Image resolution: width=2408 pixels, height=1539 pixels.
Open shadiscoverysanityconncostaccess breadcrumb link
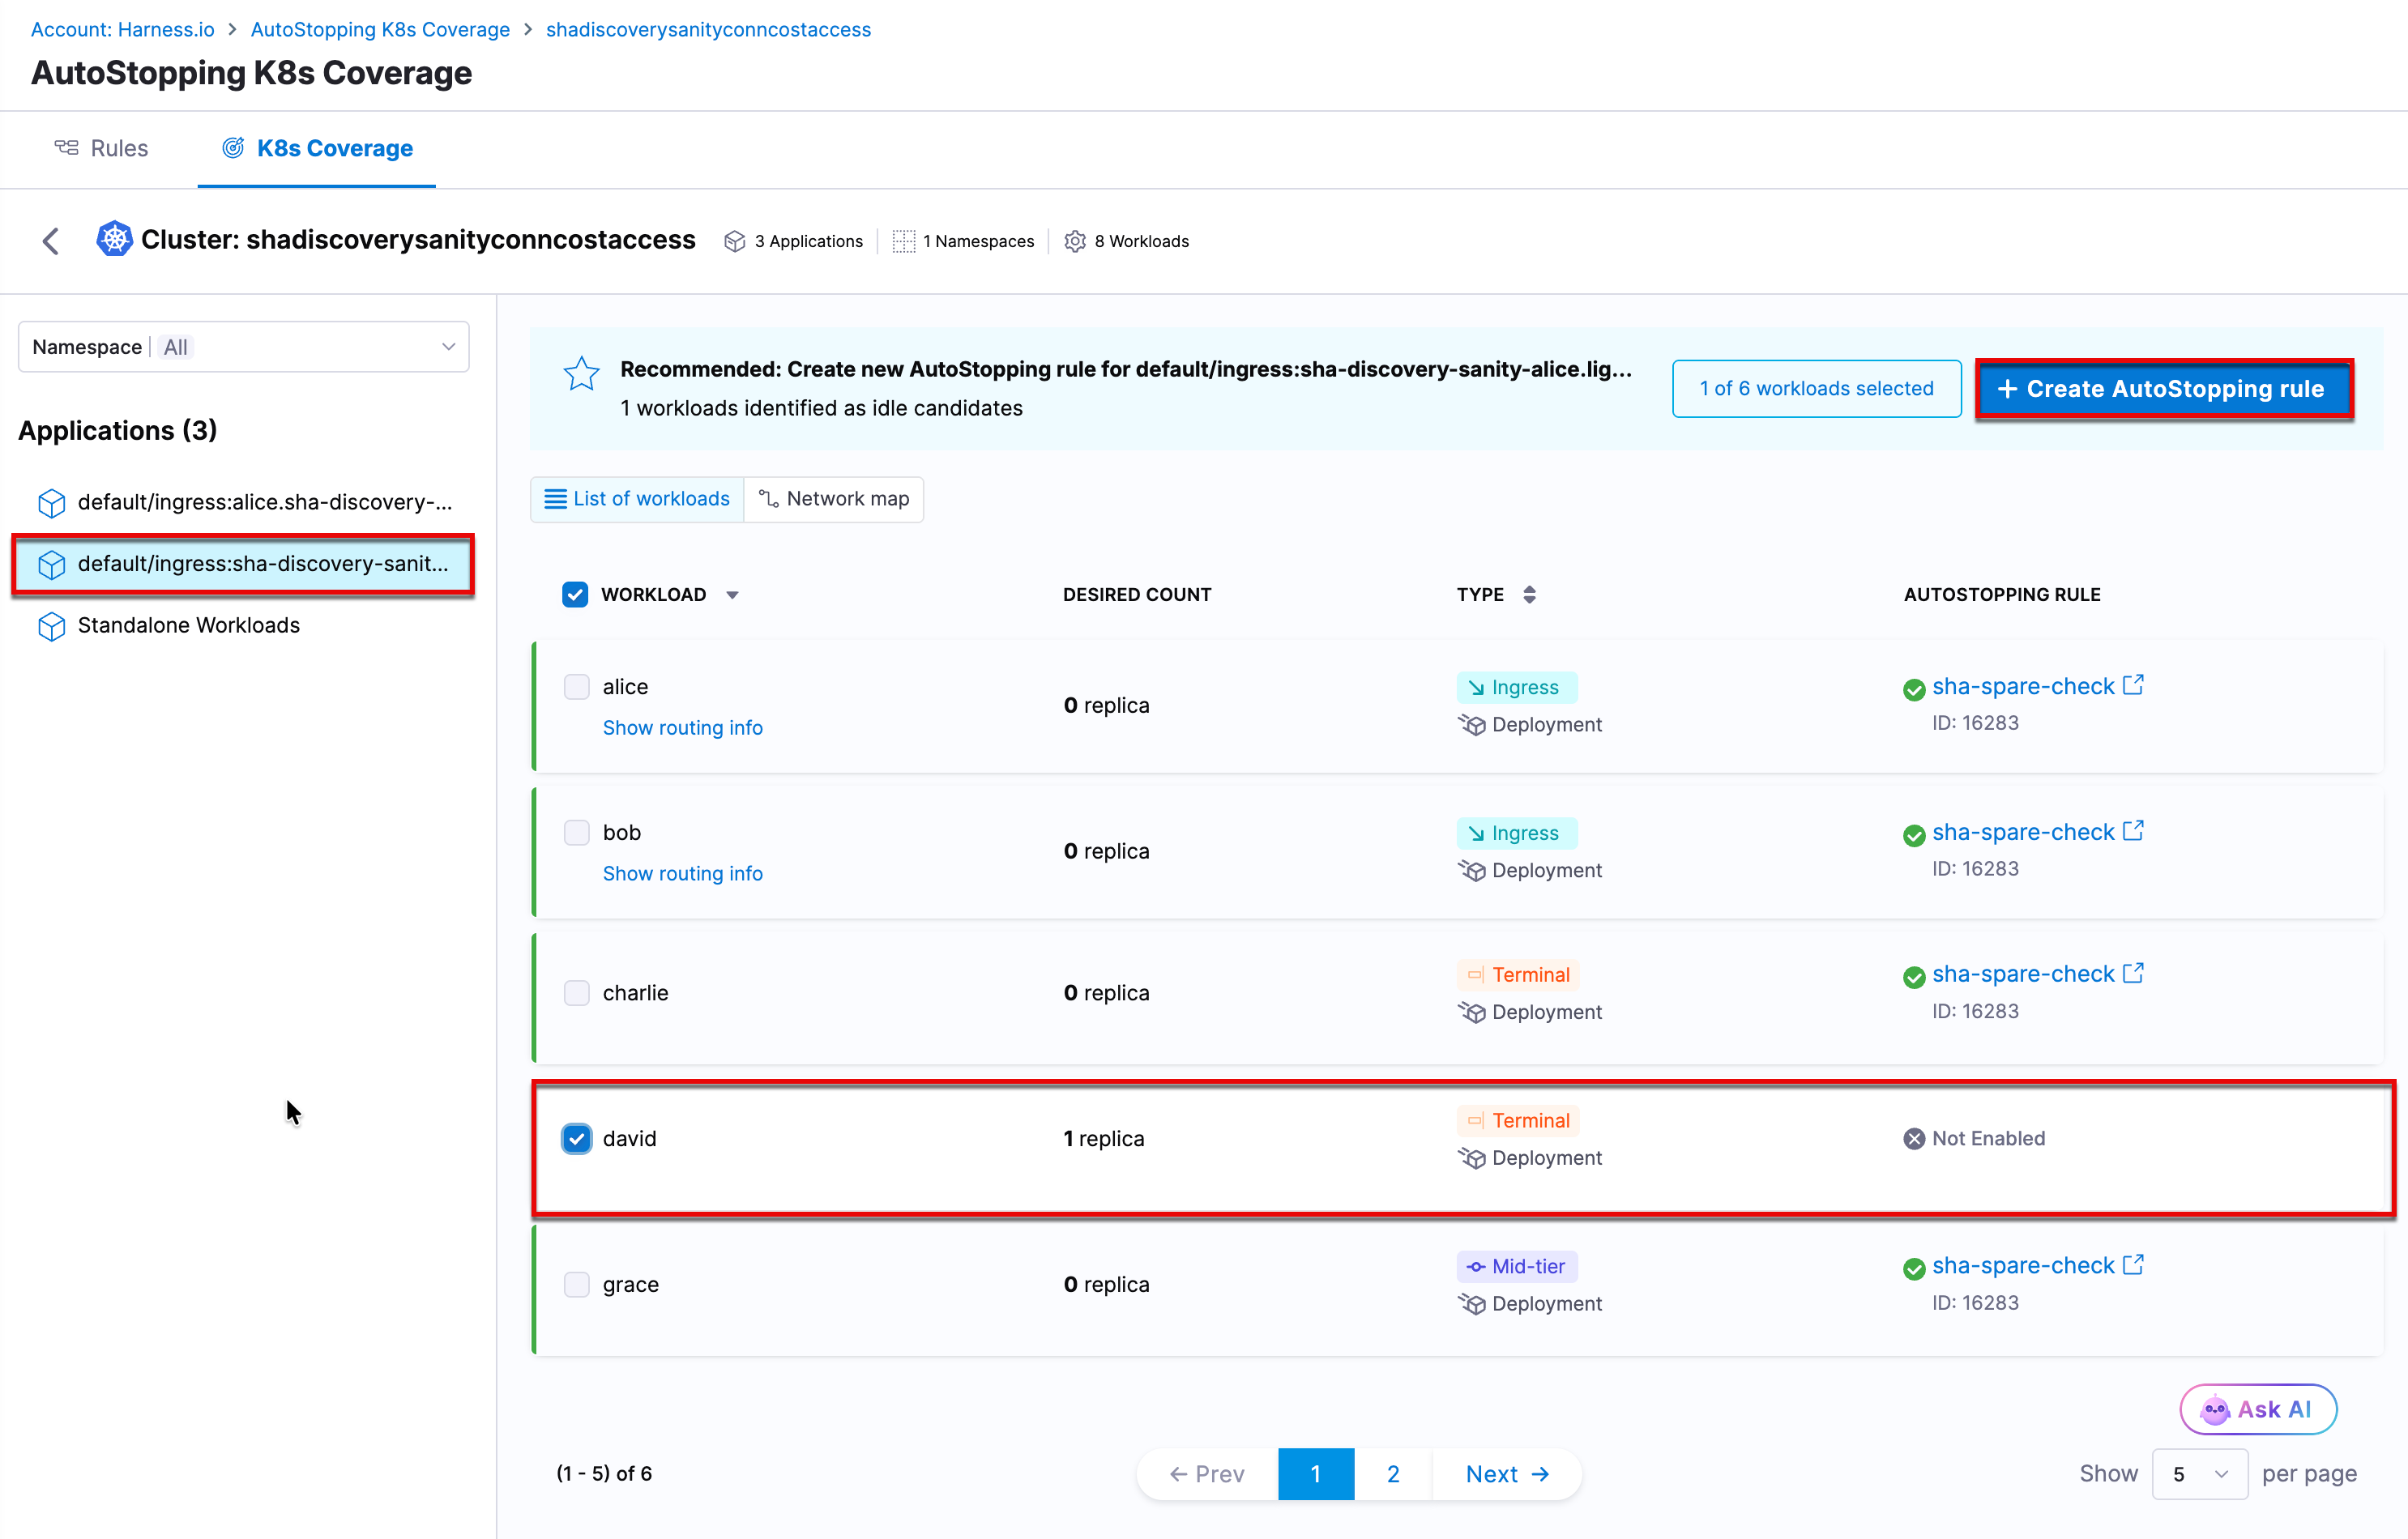point(708,29)
